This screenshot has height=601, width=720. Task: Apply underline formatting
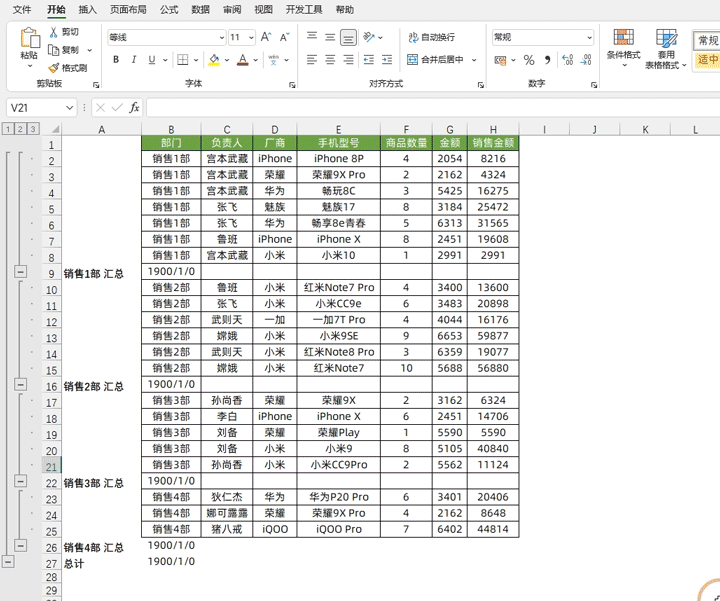tap(152, 60)
